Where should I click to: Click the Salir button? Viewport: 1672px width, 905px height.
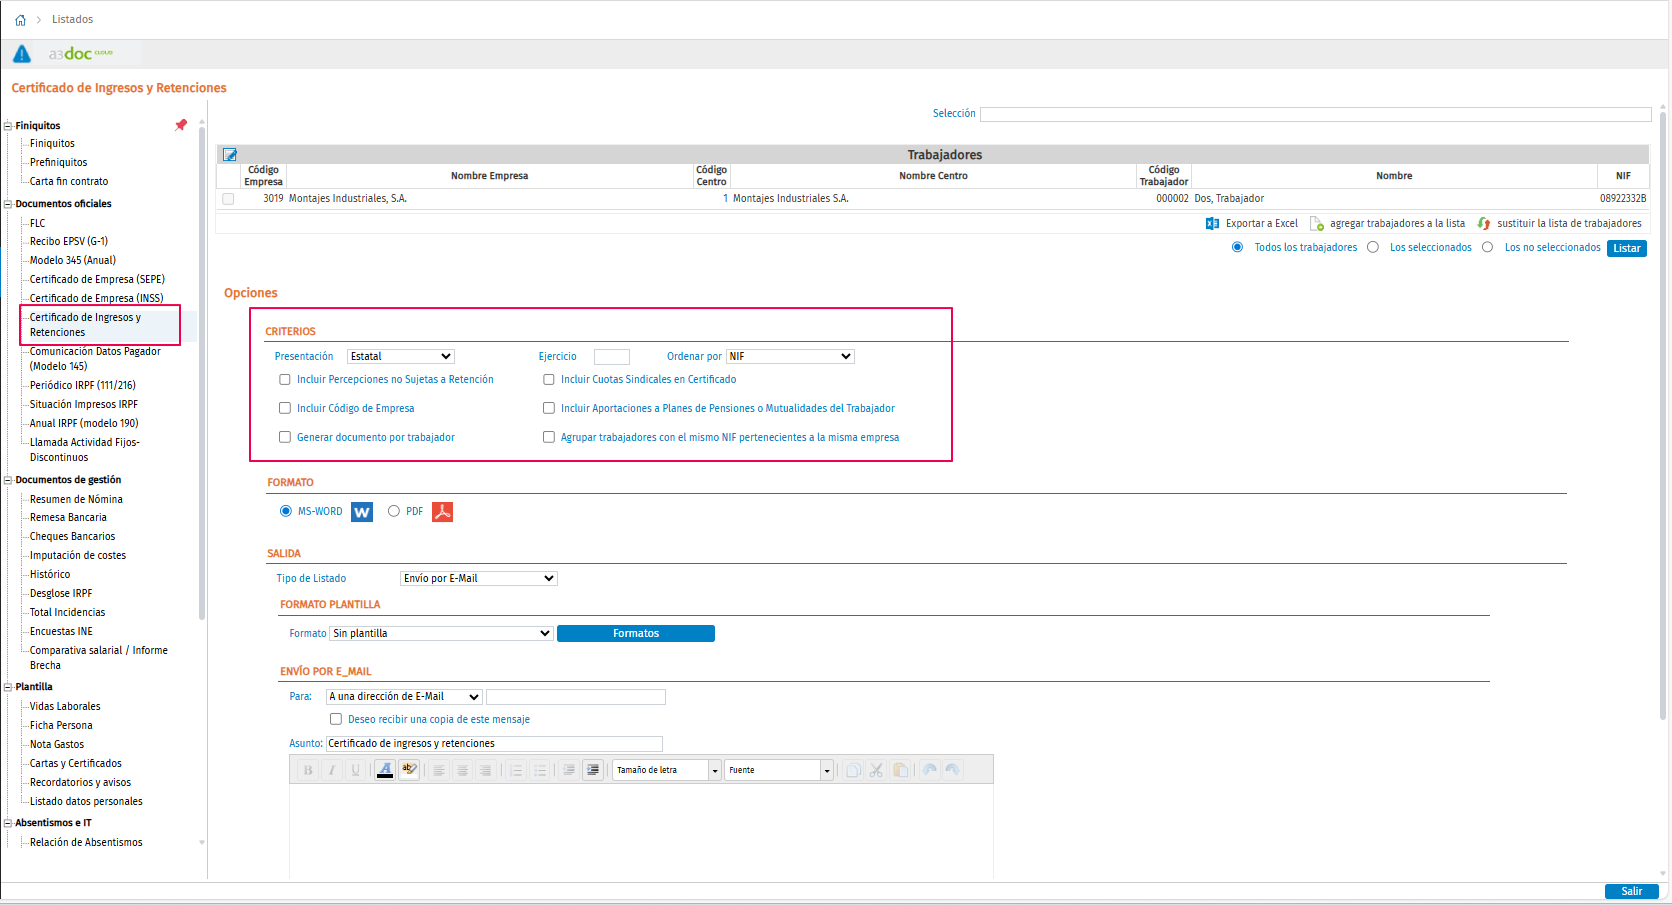point(1632,891)
